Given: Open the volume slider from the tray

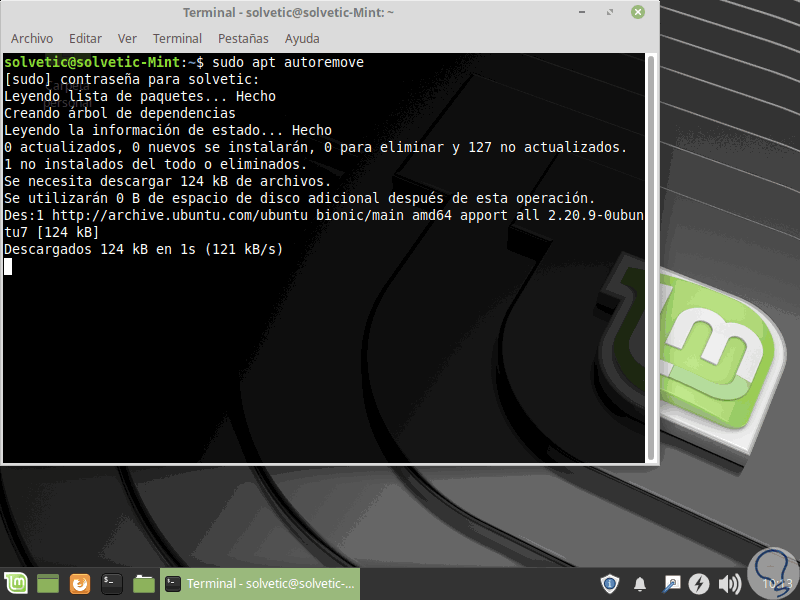Looking at the screenshot, I should pos(729,583).
